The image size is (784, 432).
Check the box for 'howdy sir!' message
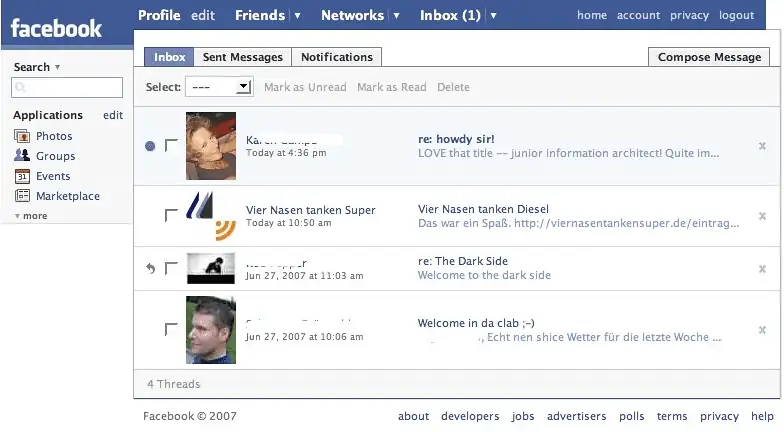pos(171,146)
